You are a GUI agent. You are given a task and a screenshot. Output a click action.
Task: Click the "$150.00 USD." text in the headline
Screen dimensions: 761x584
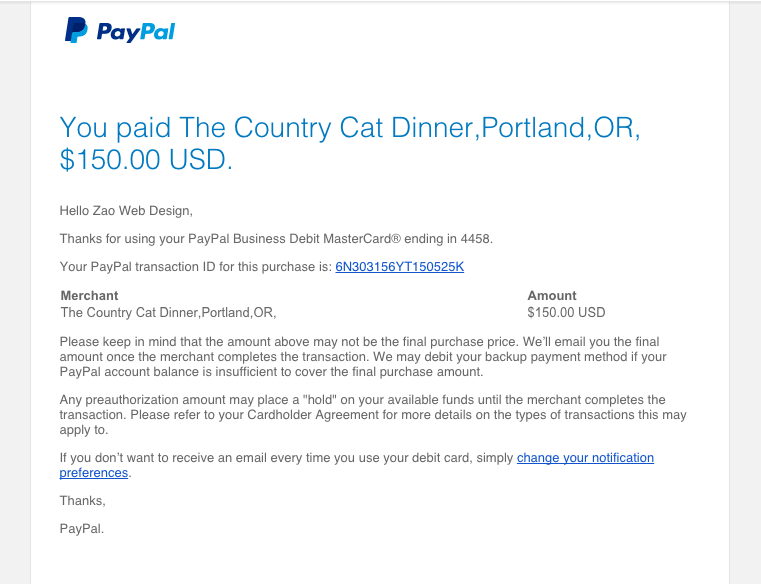[146, 160]
